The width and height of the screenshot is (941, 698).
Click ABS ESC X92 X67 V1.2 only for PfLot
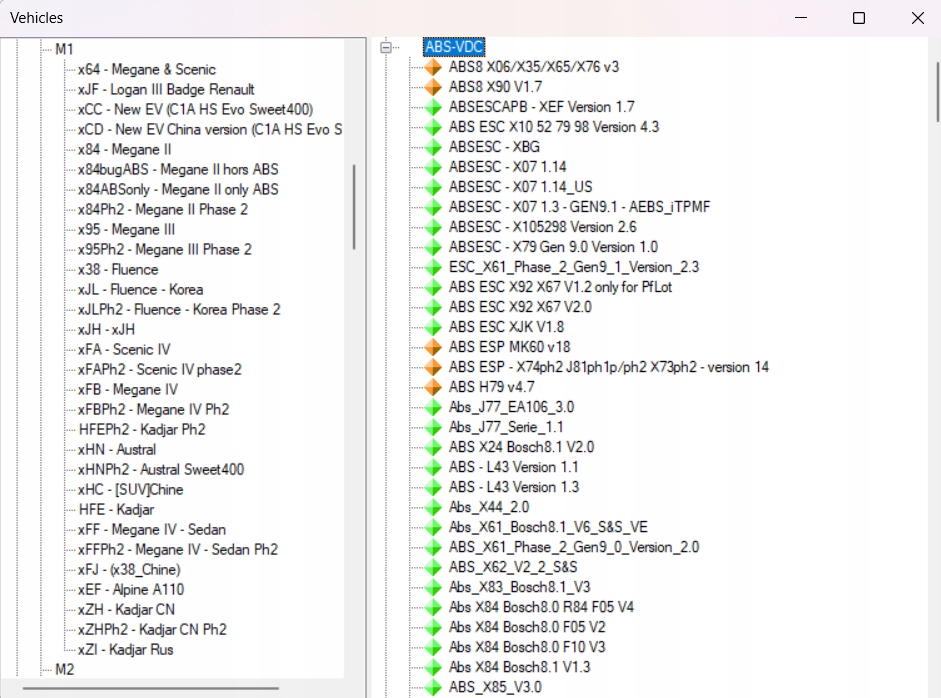561,287
